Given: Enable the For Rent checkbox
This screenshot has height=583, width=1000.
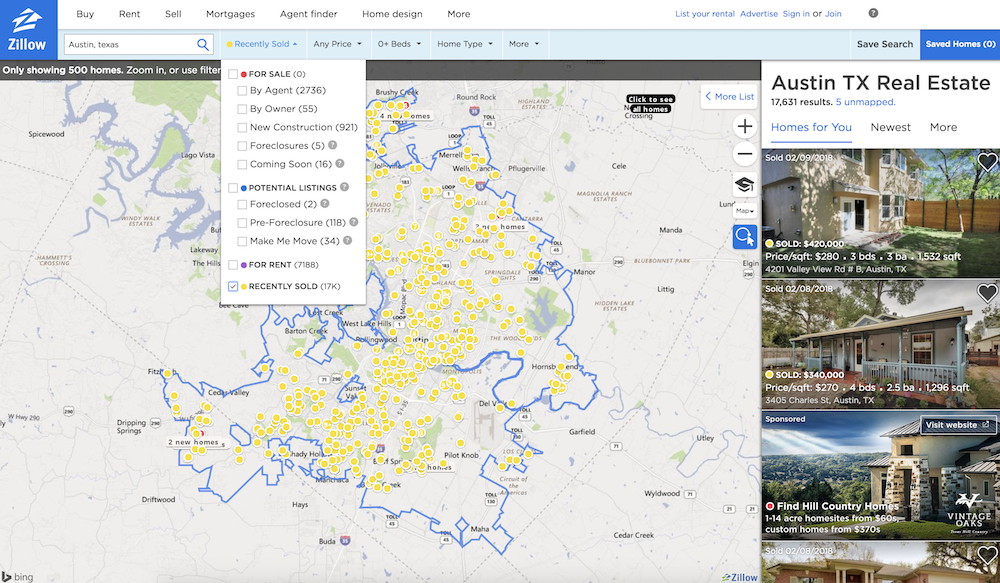Looking at the screenshot, I should pos(233,265).
